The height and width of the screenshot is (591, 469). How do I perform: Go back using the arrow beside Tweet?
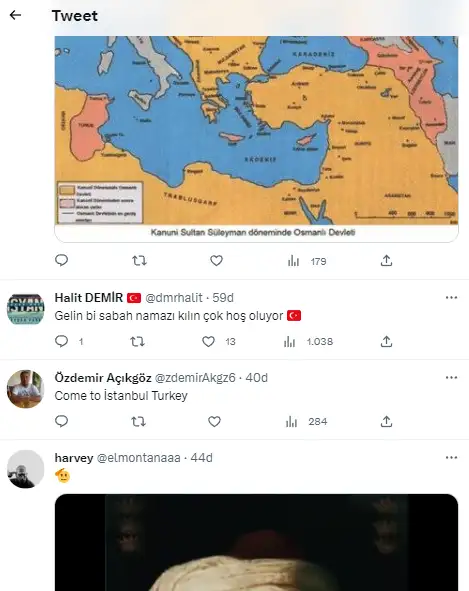coord(15,15)
